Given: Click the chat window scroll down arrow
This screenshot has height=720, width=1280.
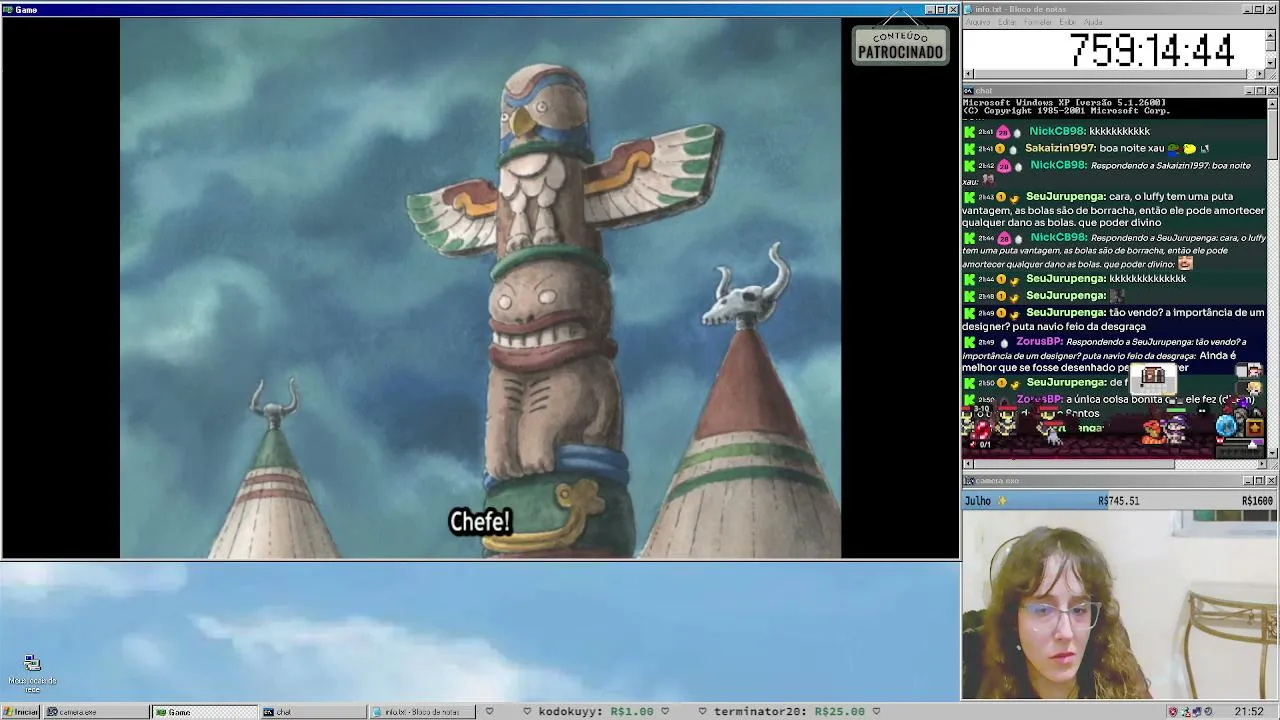Looking at the screenshot, I should pyautogui.click(x=1272, y=453).
